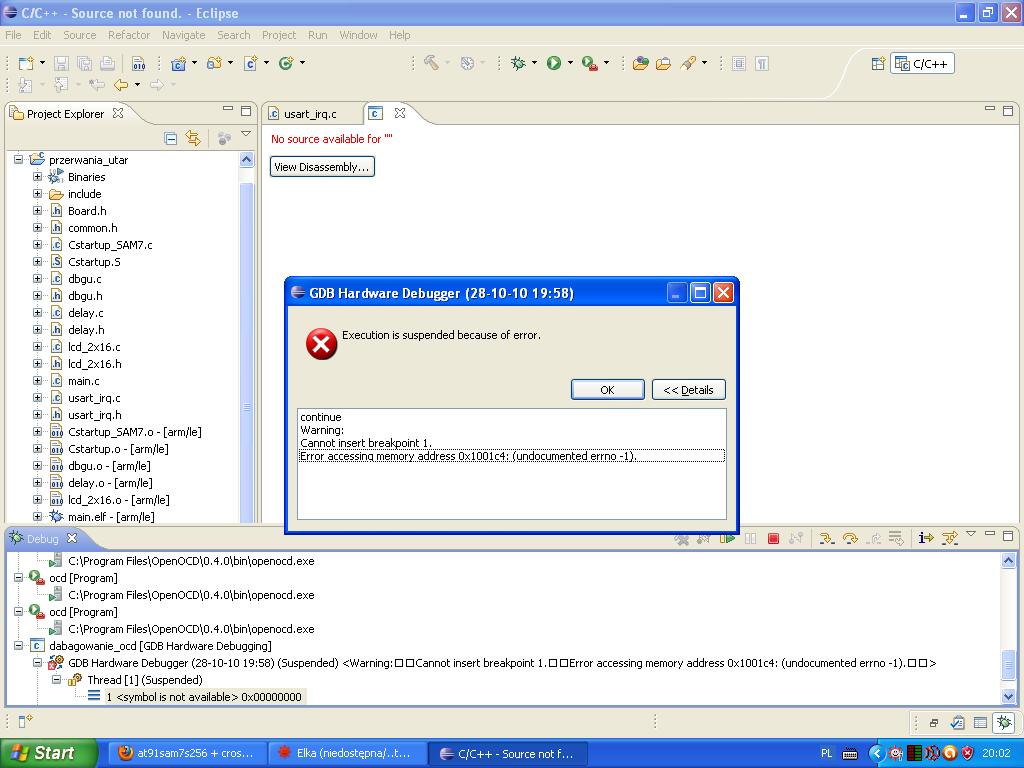Click the Elka taskbar item
Image resolution: width=1024 pixels, height=768 pixels.
347,753
